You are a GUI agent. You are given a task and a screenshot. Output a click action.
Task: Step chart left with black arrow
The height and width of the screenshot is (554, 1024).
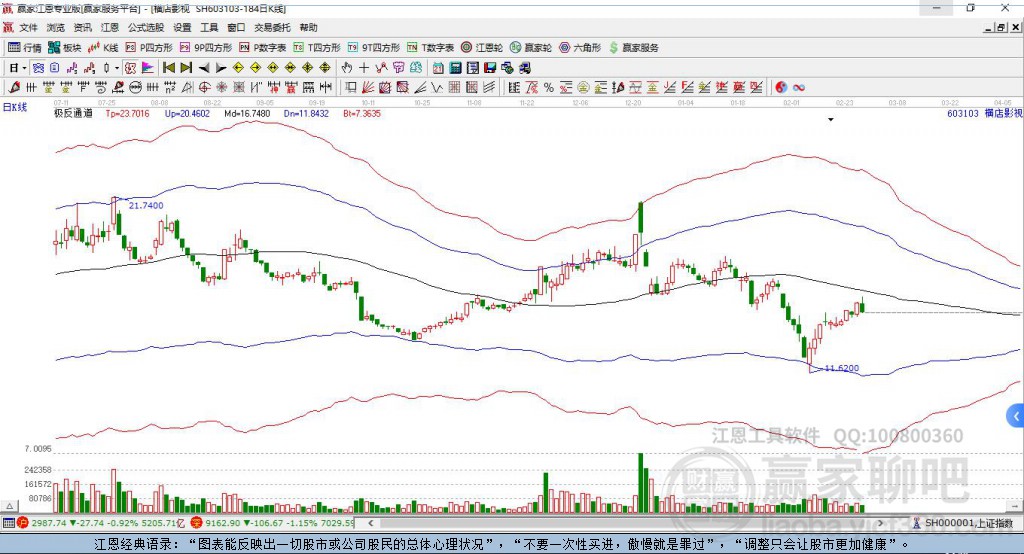[x=204, y=68]
